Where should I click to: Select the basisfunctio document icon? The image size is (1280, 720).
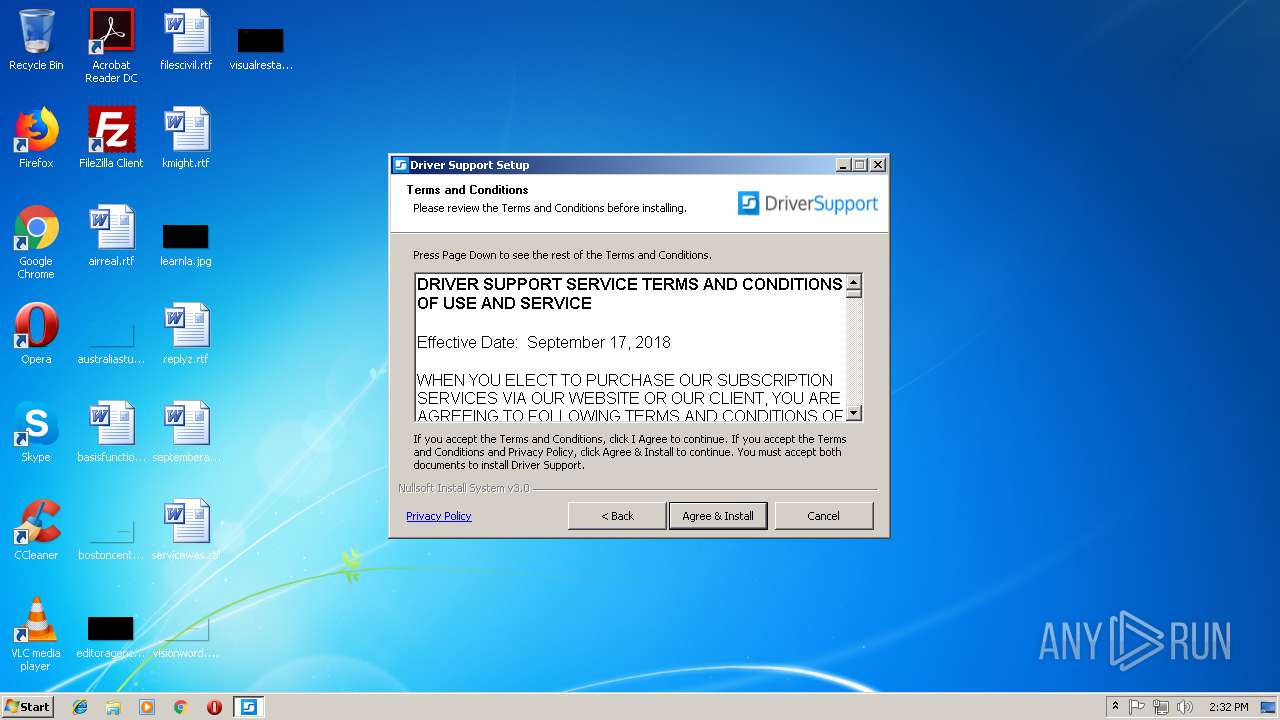coord(111,432)
